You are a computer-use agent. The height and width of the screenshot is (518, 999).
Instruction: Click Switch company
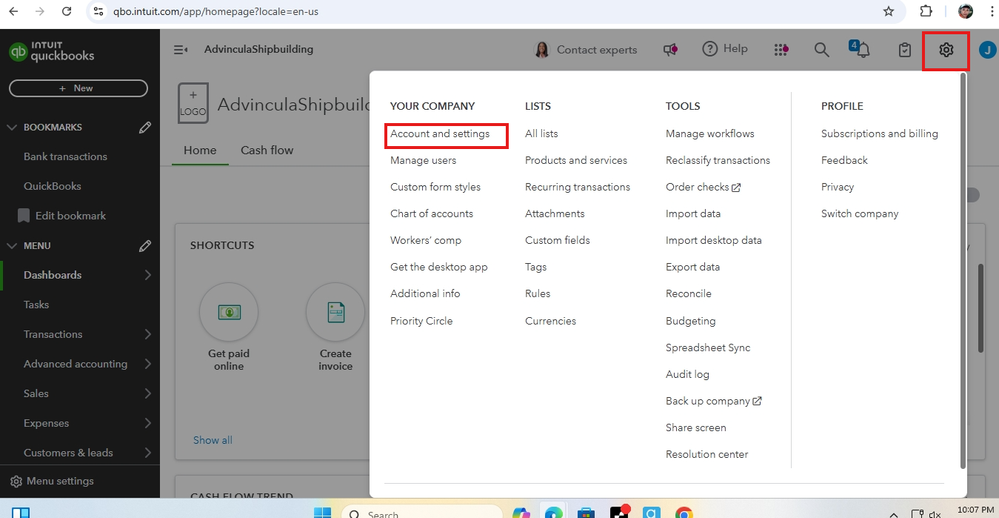point(859,214)
